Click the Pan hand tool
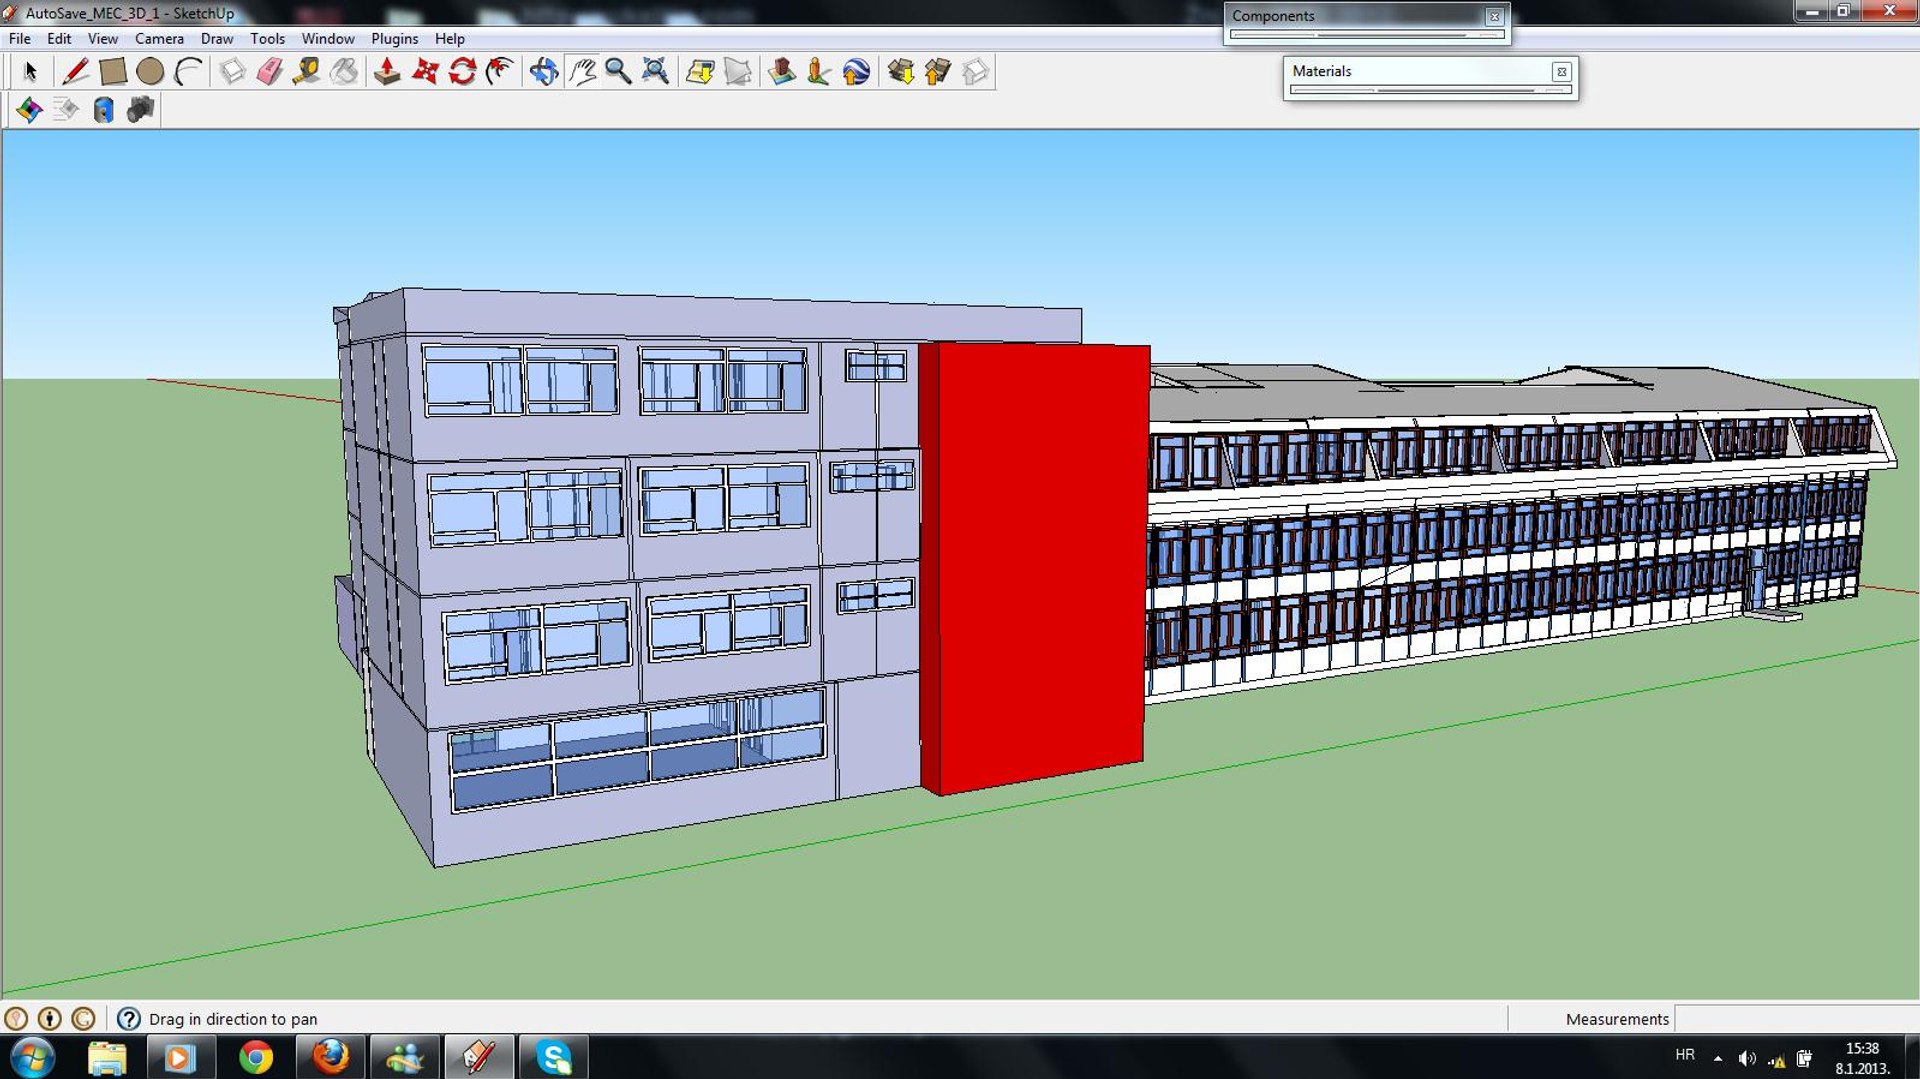The height and width of the screenshot is (1079, 1920). 581,72
